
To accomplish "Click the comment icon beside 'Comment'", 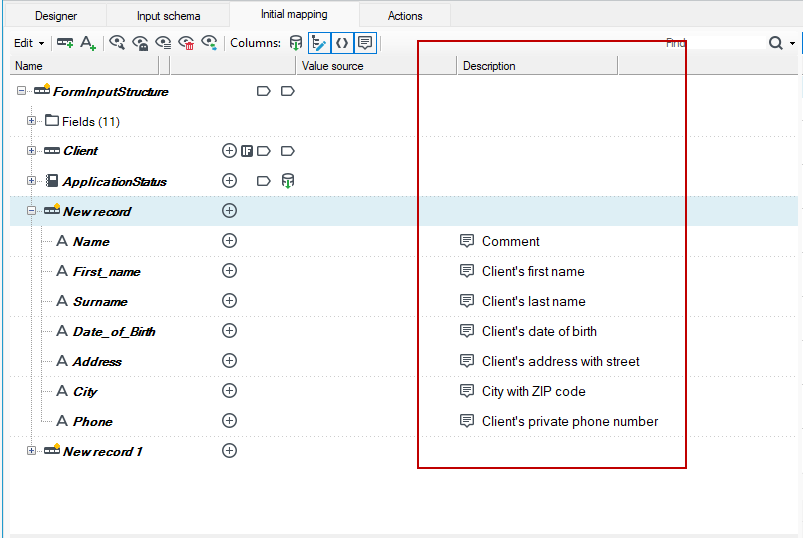I will pyautogui.click(x=467, y=241).
